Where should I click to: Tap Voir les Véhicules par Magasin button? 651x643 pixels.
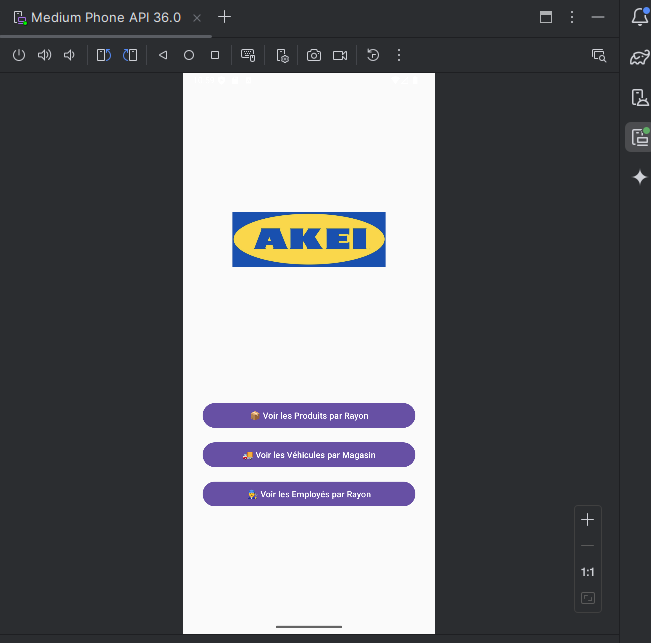309,455
